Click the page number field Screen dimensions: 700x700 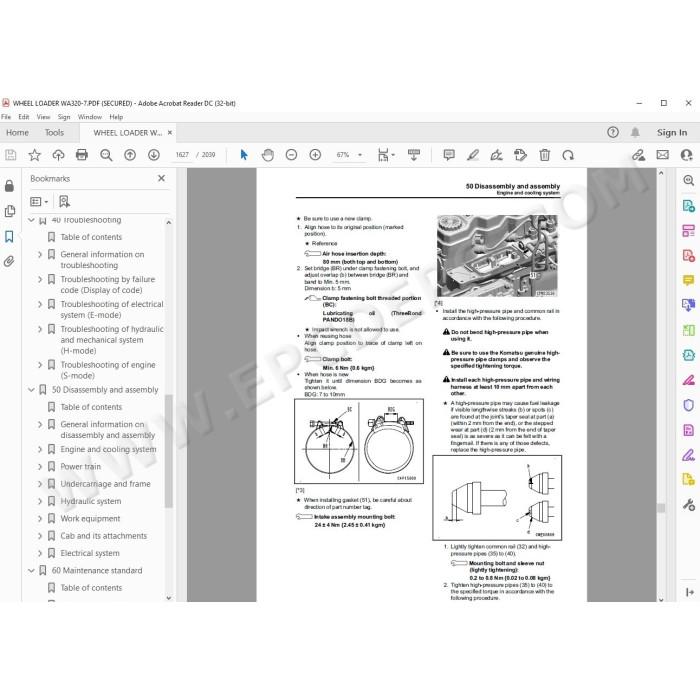pyautogui.click(x=182, y=155)
